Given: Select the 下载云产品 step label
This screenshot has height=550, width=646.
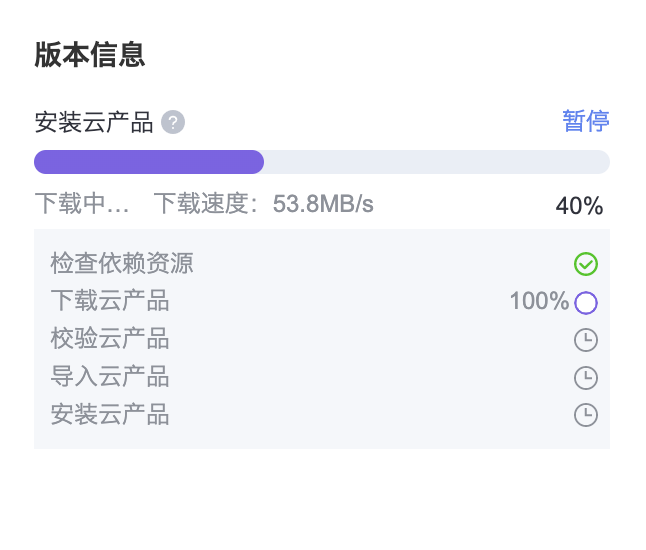Looking at the screenshot, I should pyautogui.click(x=110, y=301).
